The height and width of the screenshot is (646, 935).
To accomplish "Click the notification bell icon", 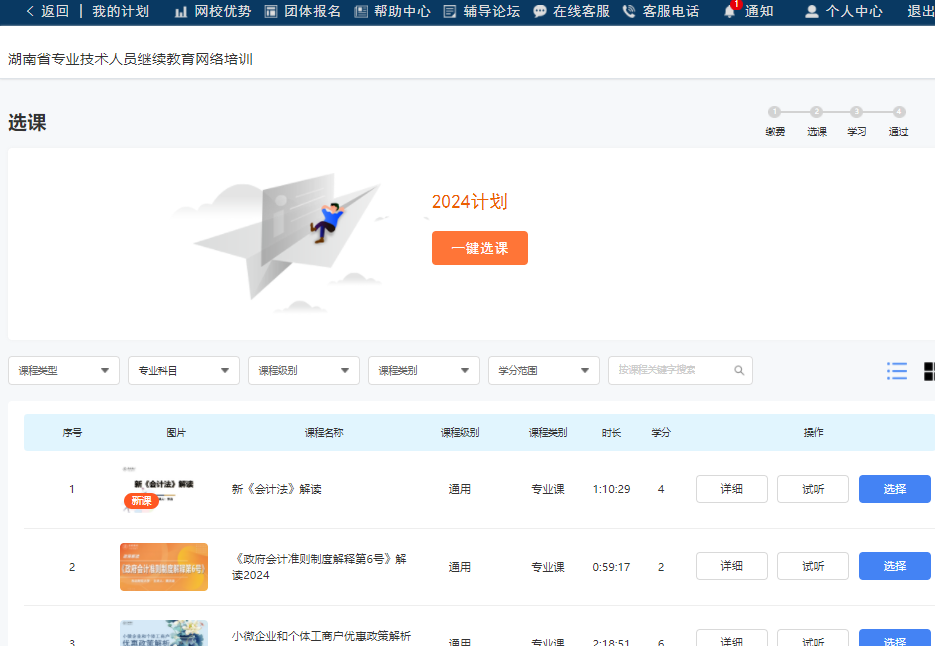I will [x=730, y=12].
